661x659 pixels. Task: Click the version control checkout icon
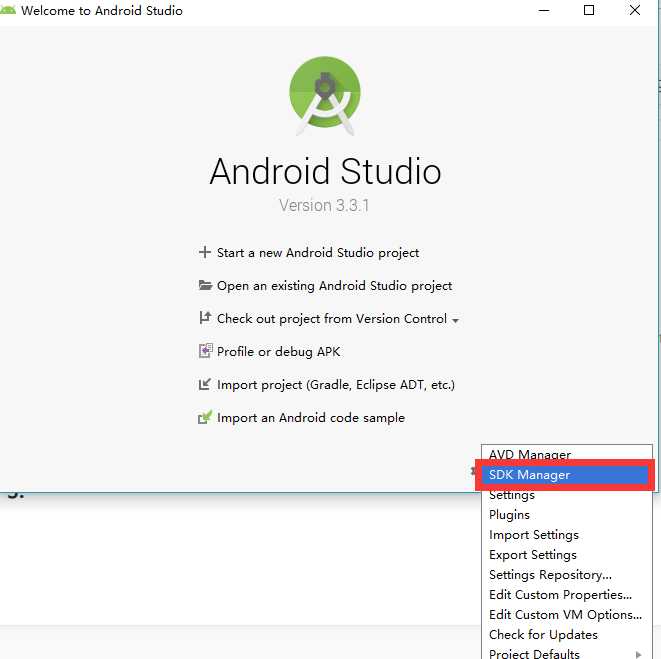coord(205,317)
